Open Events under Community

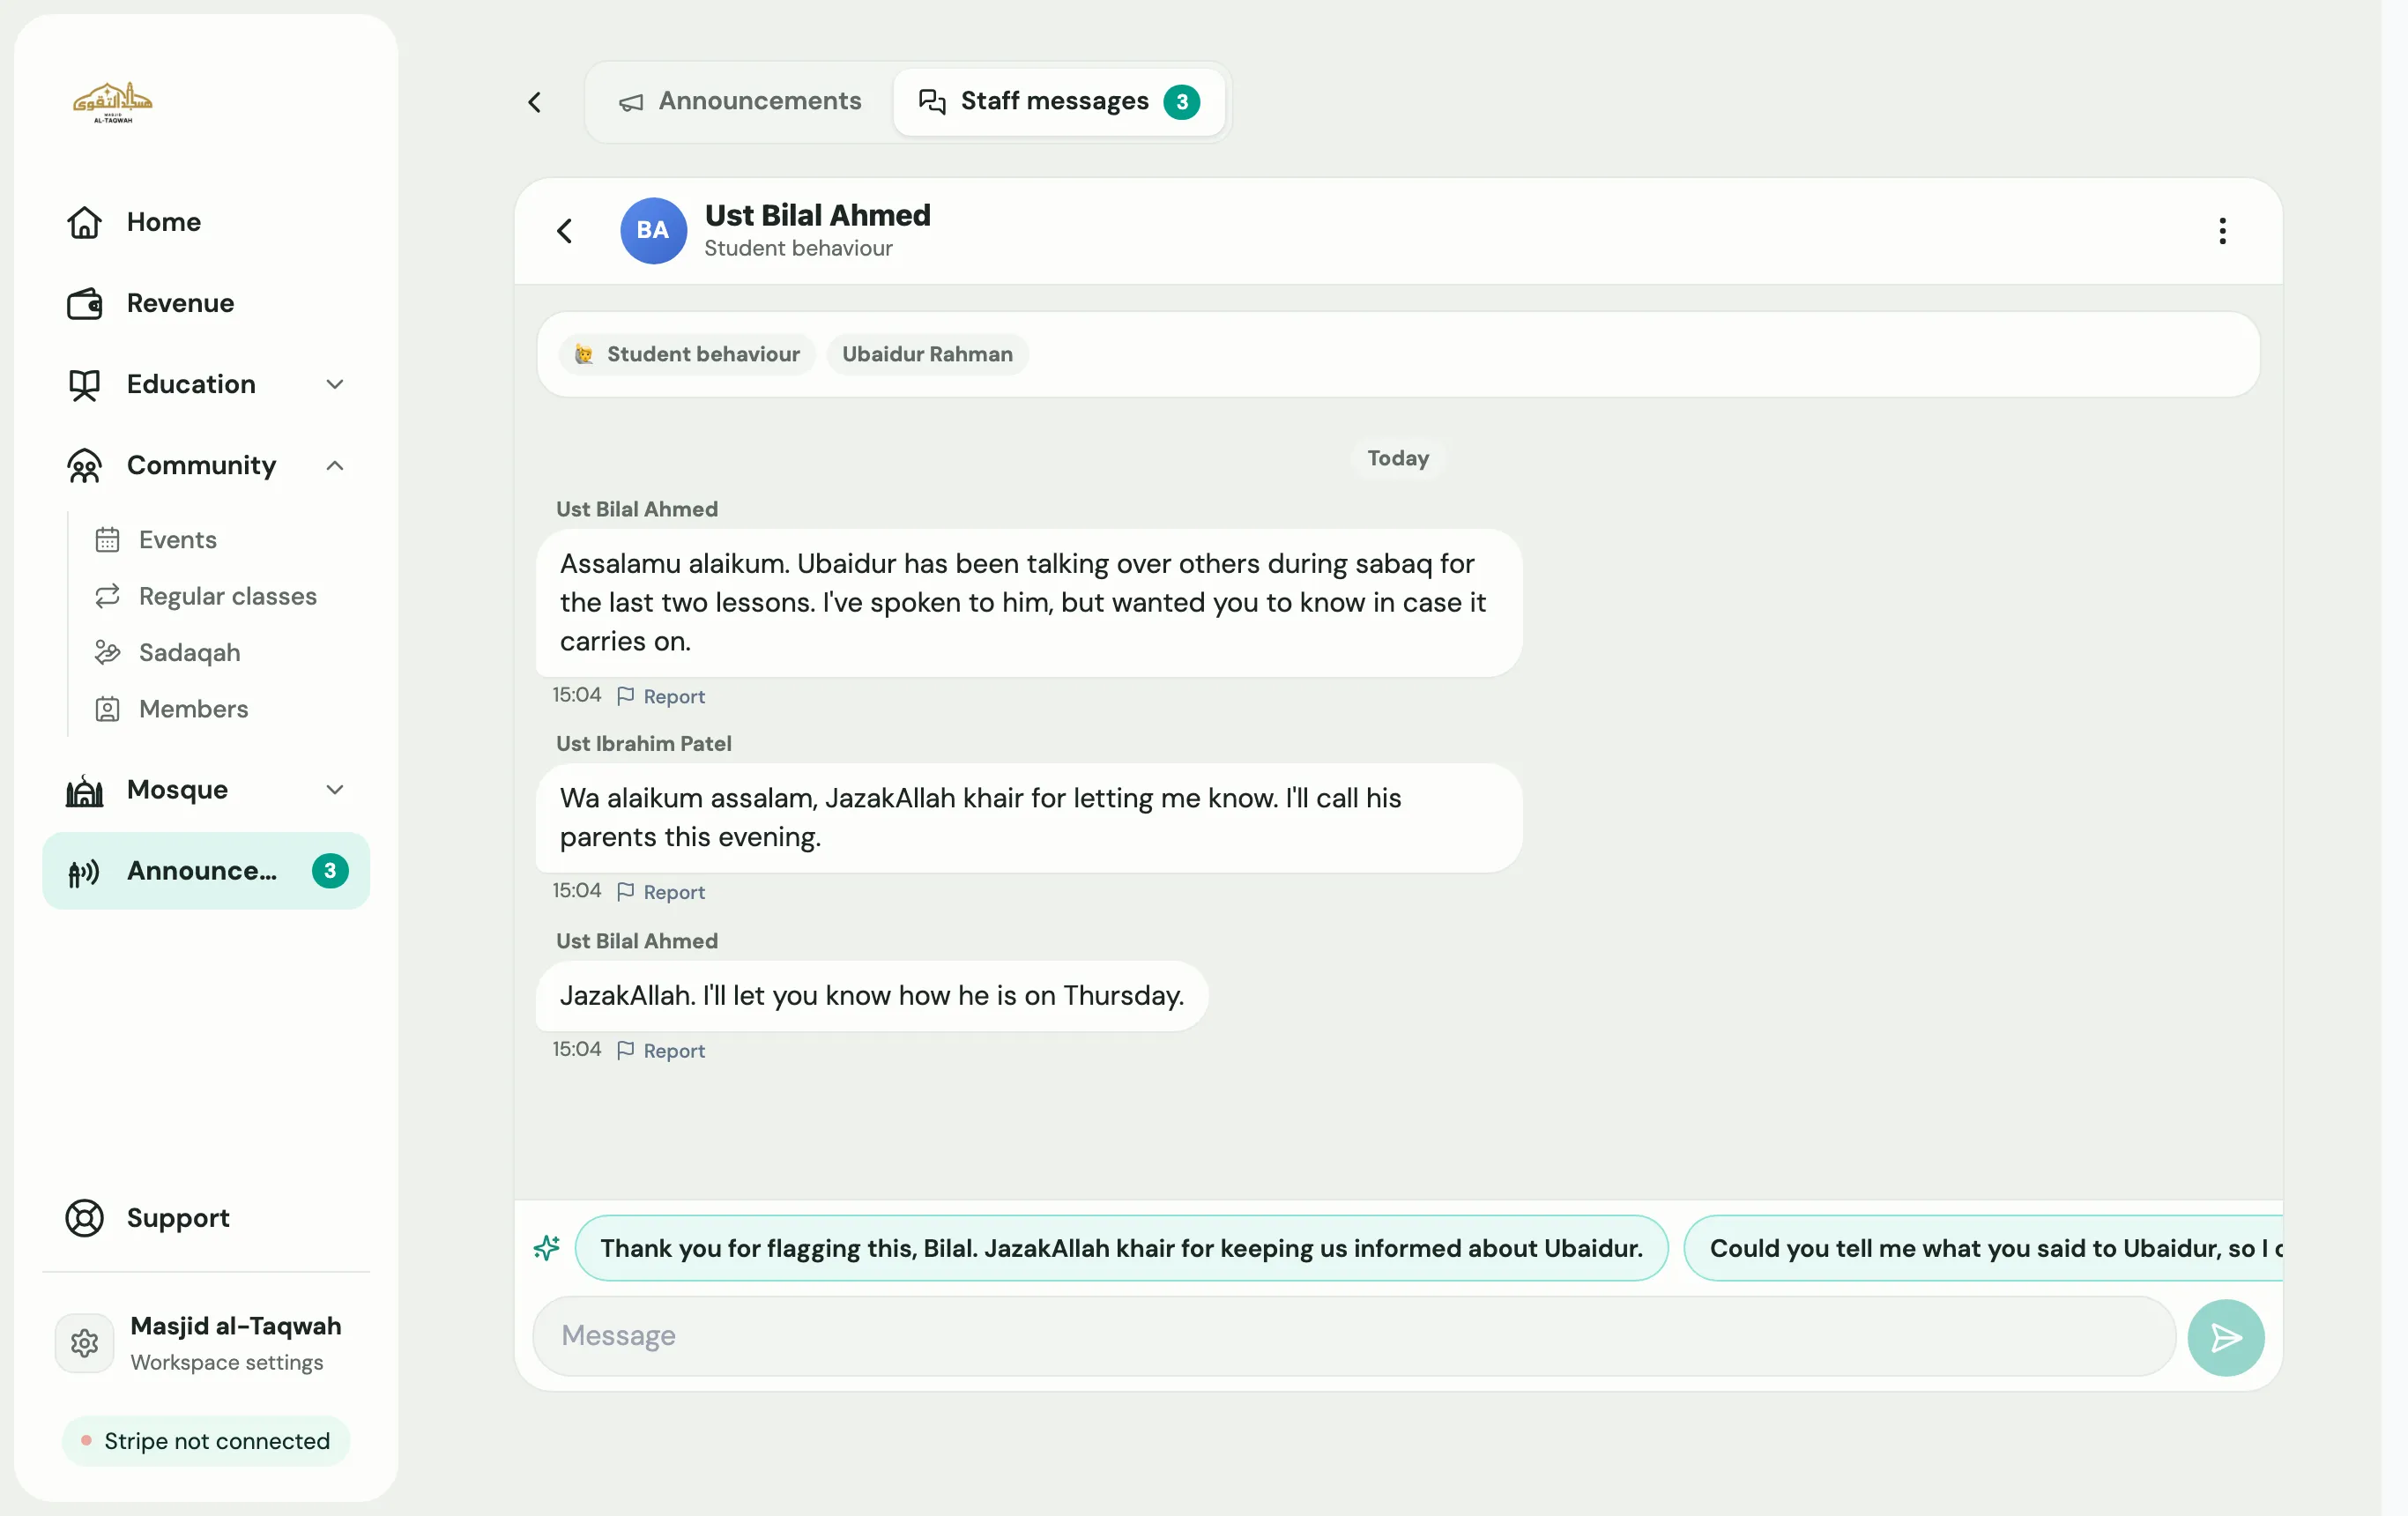pos(177,540)
